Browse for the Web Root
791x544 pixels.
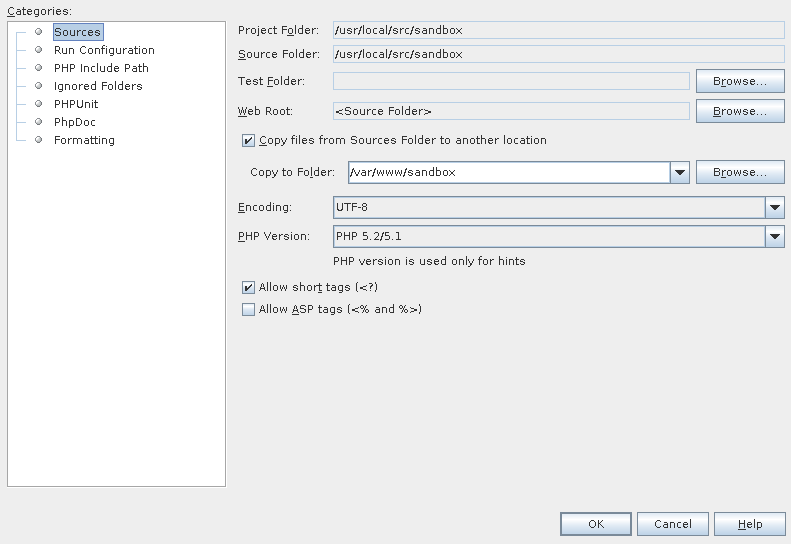[740, 111]
